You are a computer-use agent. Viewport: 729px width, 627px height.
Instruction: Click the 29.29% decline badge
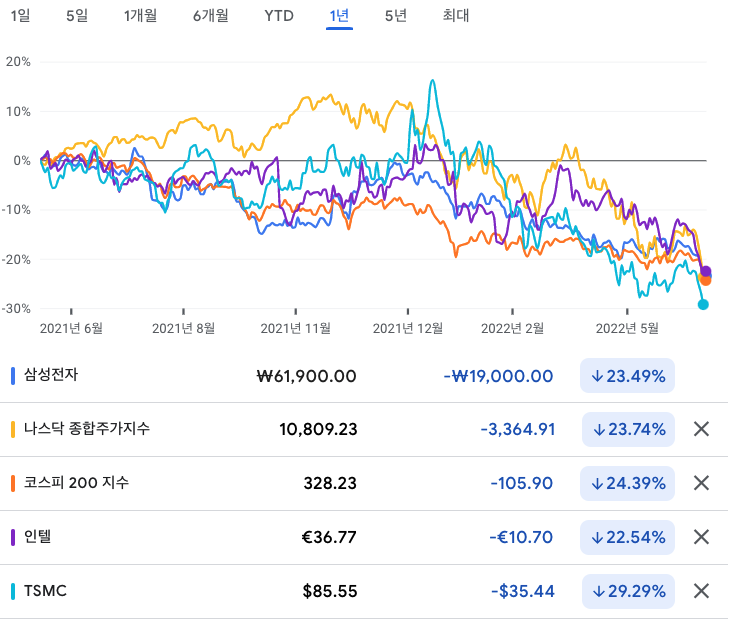click(628, 591)
